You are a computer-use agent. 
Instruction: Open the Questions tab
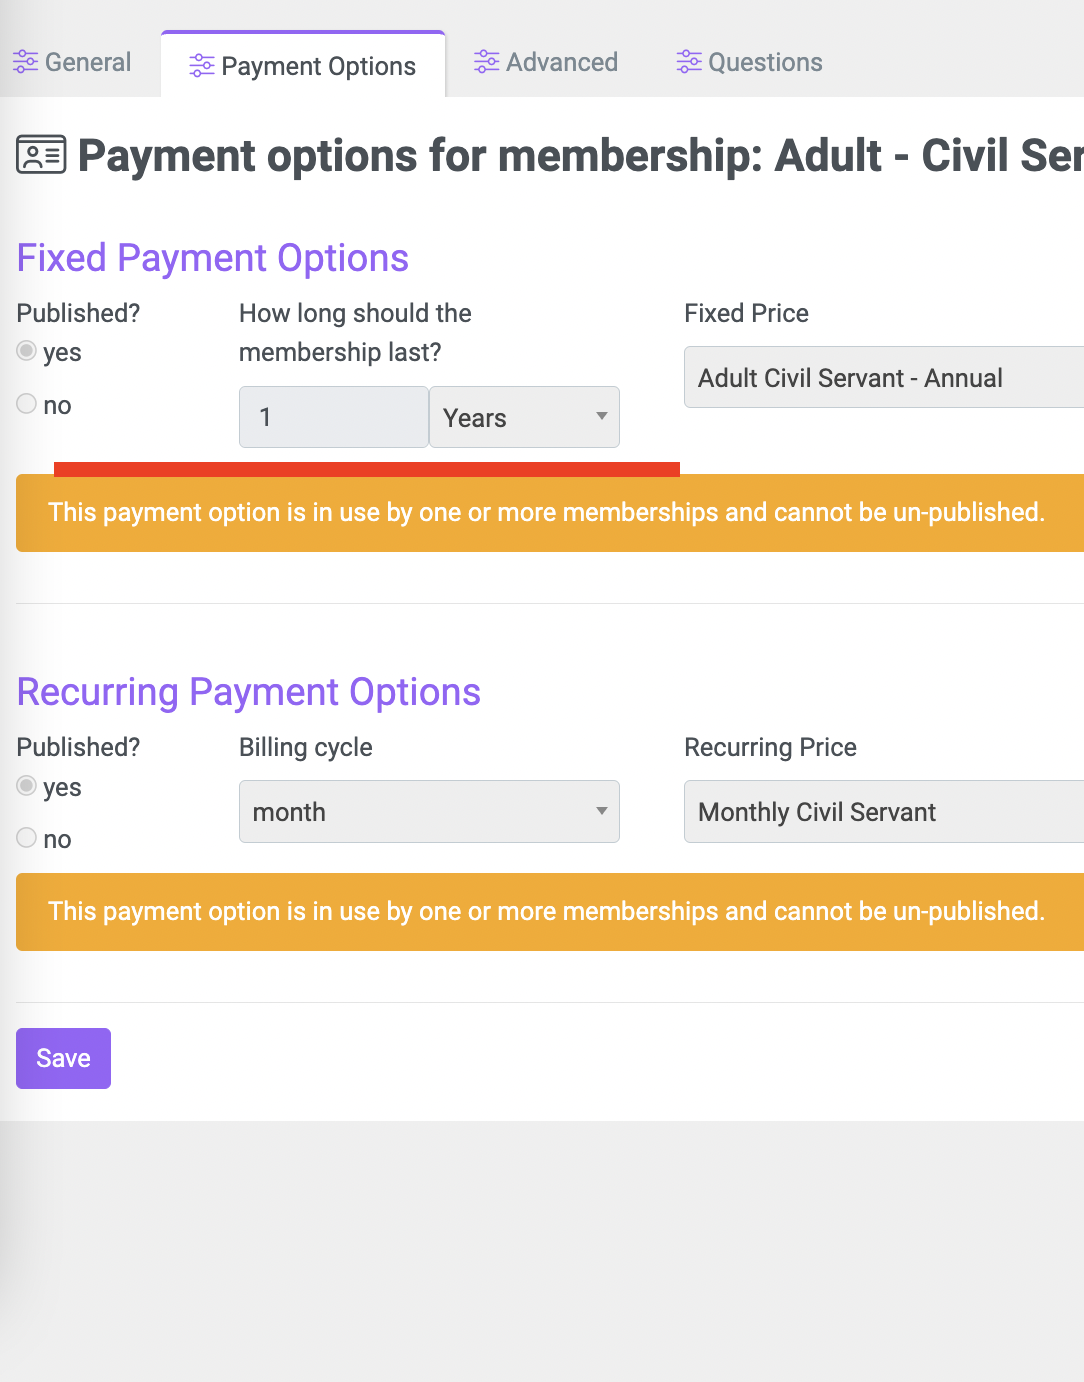749,62
